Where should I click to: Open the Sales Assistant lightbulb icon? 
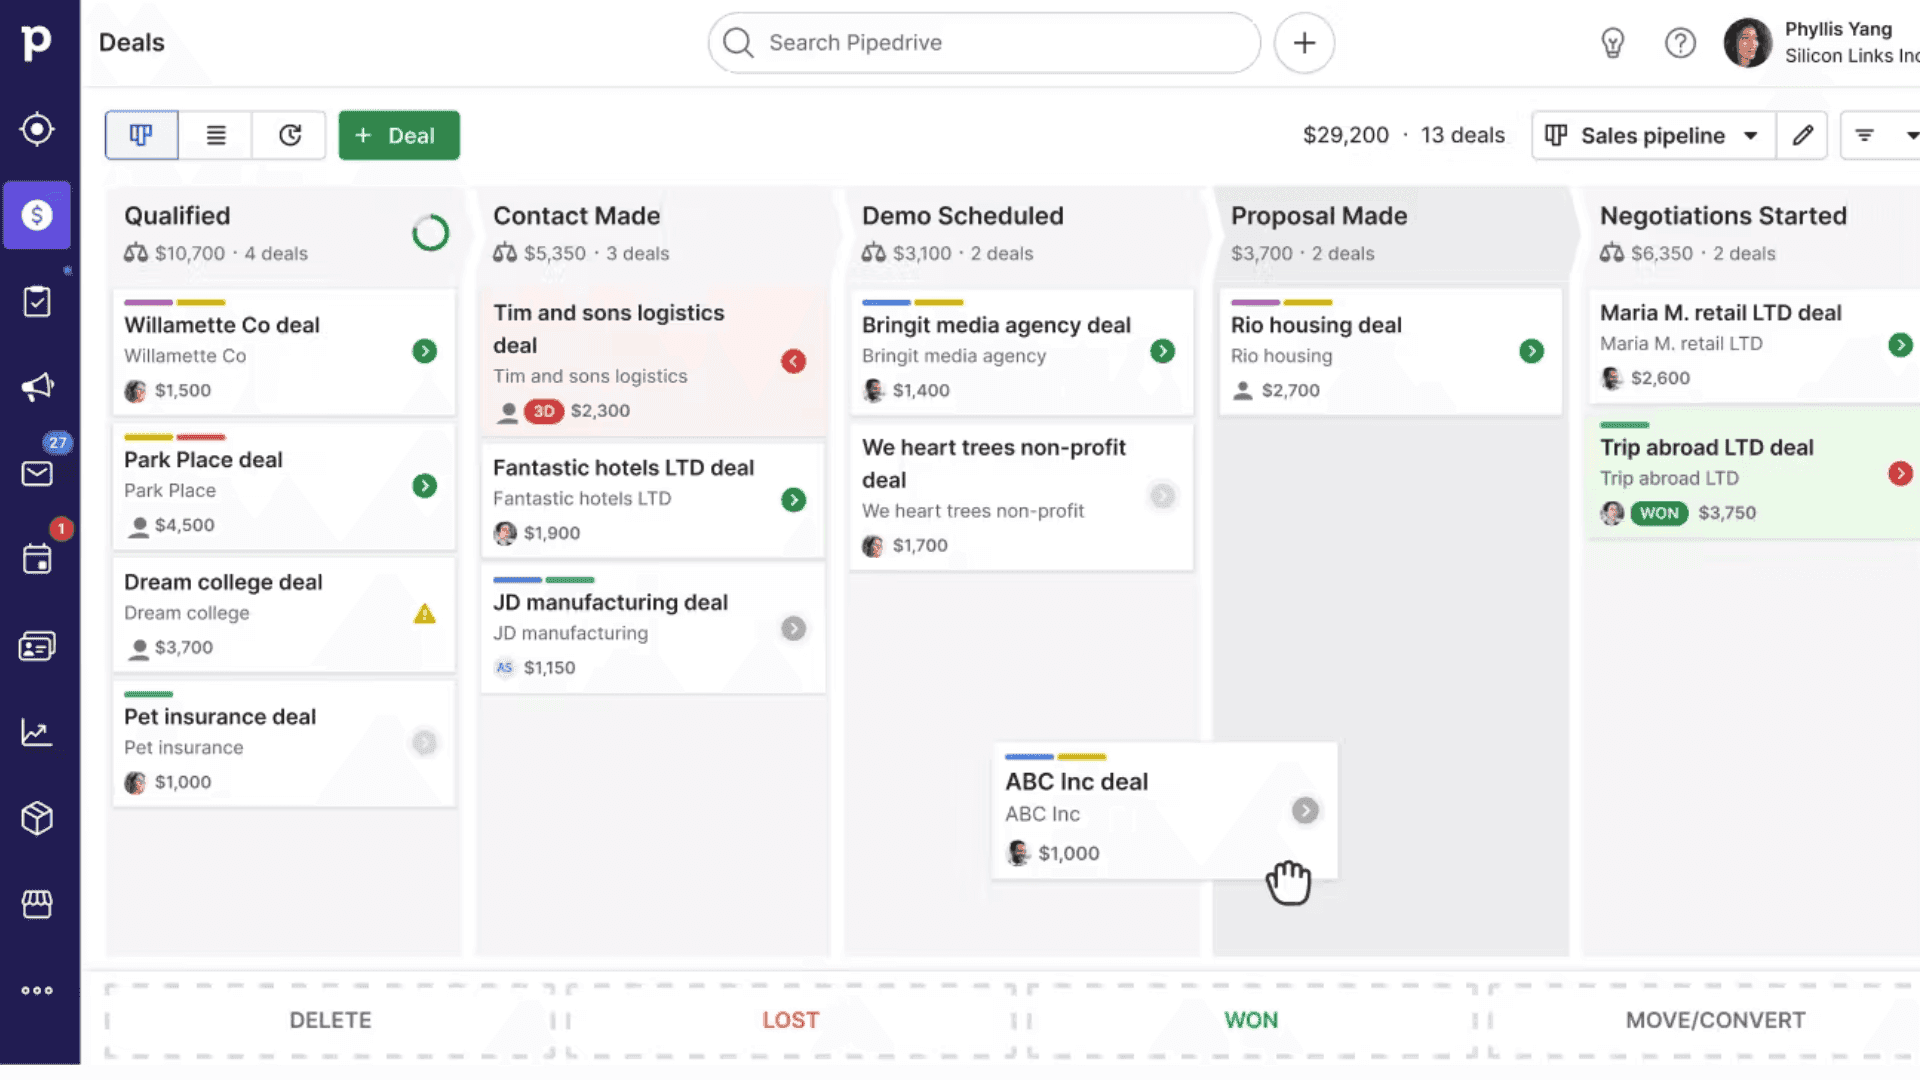(x=1612, y=43)
